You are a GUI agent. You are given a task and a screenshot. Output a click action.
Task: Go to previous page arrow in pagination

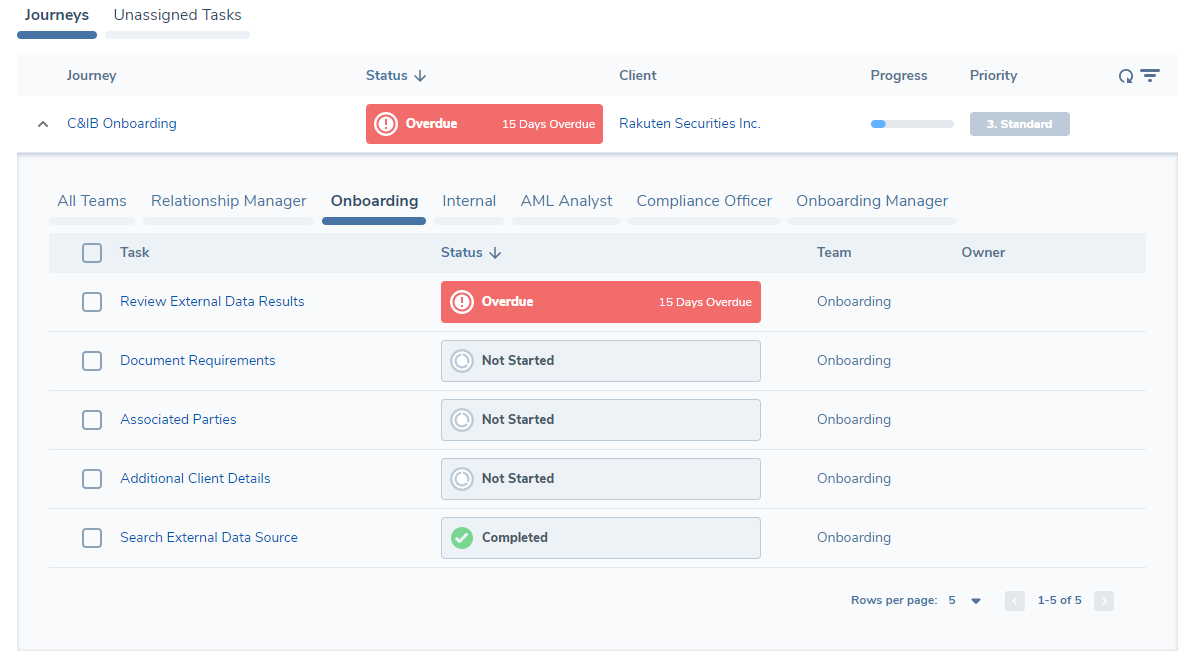pyautogui.click(x=1015, y=601)
